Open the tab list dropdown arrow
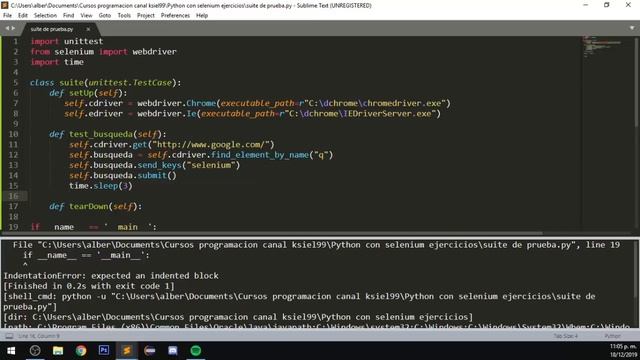Screen dimensions: 640x360 tap(632, 28)
